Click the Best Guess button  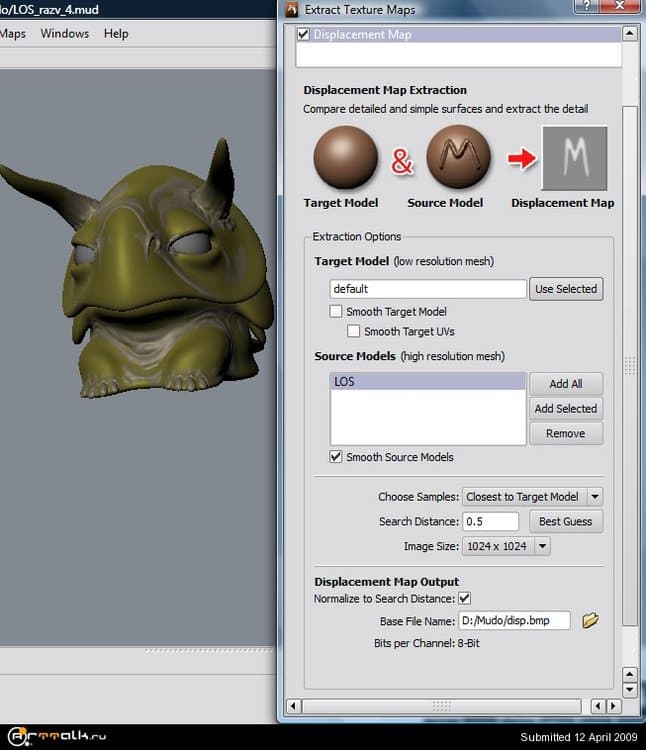566,521
